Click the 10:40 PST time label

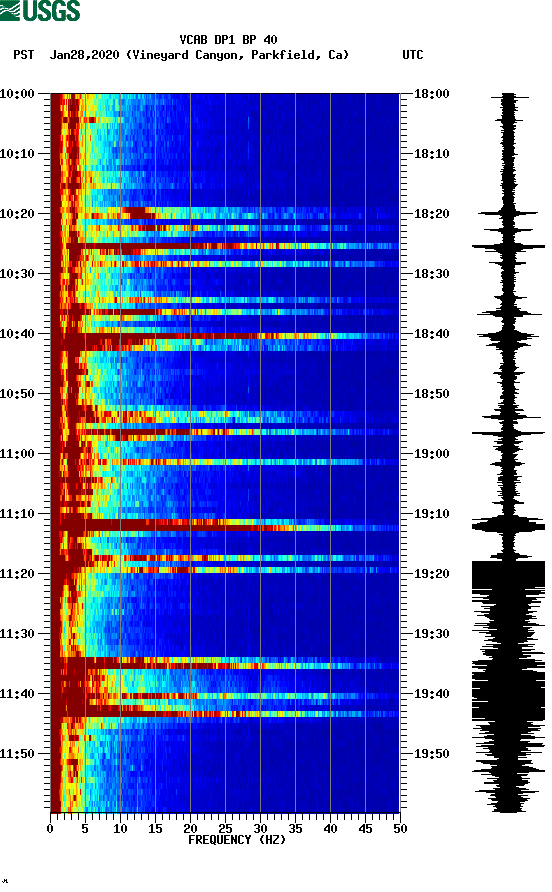coord(17,333)
